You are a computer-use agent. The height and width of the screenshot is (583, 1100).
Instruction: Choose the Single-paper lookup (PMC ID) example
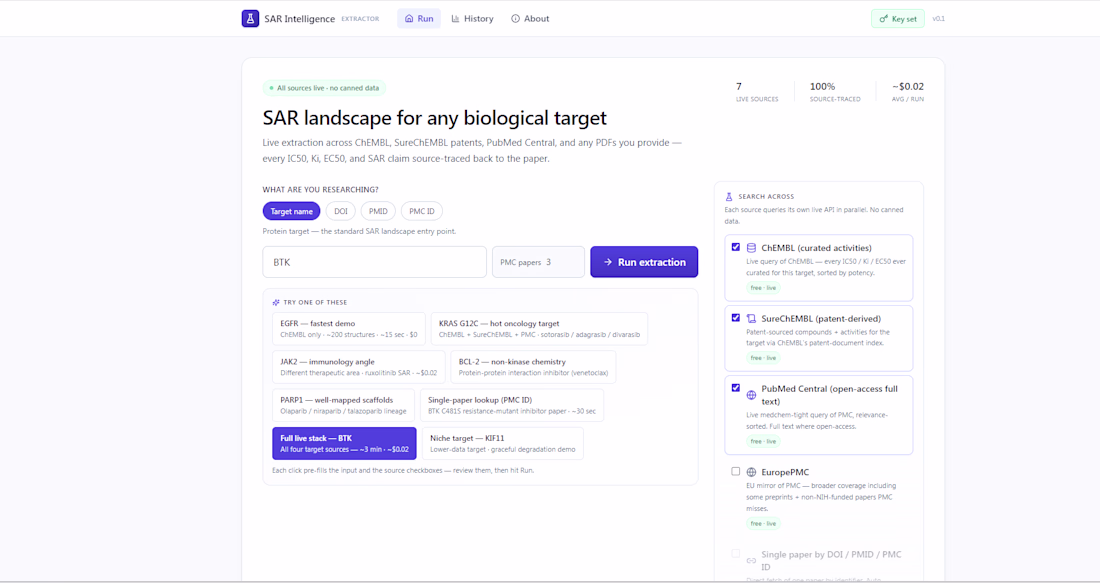click(x=511, y=406)
